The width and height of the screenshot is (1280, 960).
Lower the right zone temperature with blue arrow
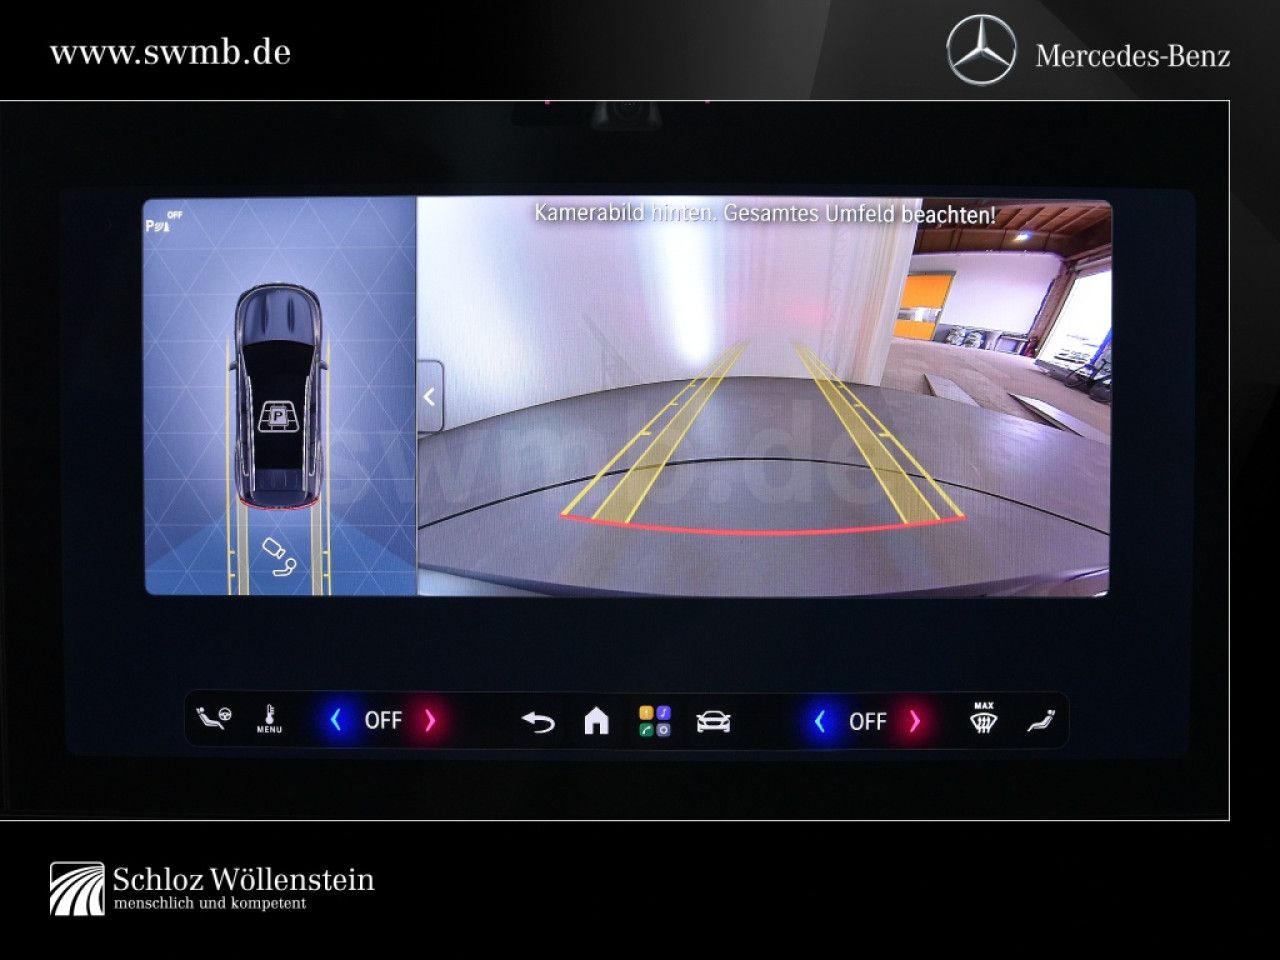click(820, 720)
